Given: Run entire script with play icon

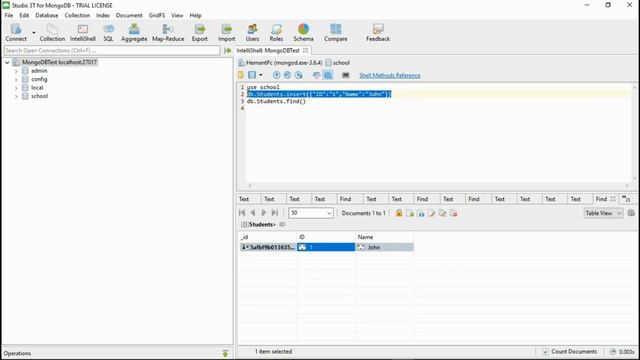Looking at the screenshot, I should (x=276, y=75).
